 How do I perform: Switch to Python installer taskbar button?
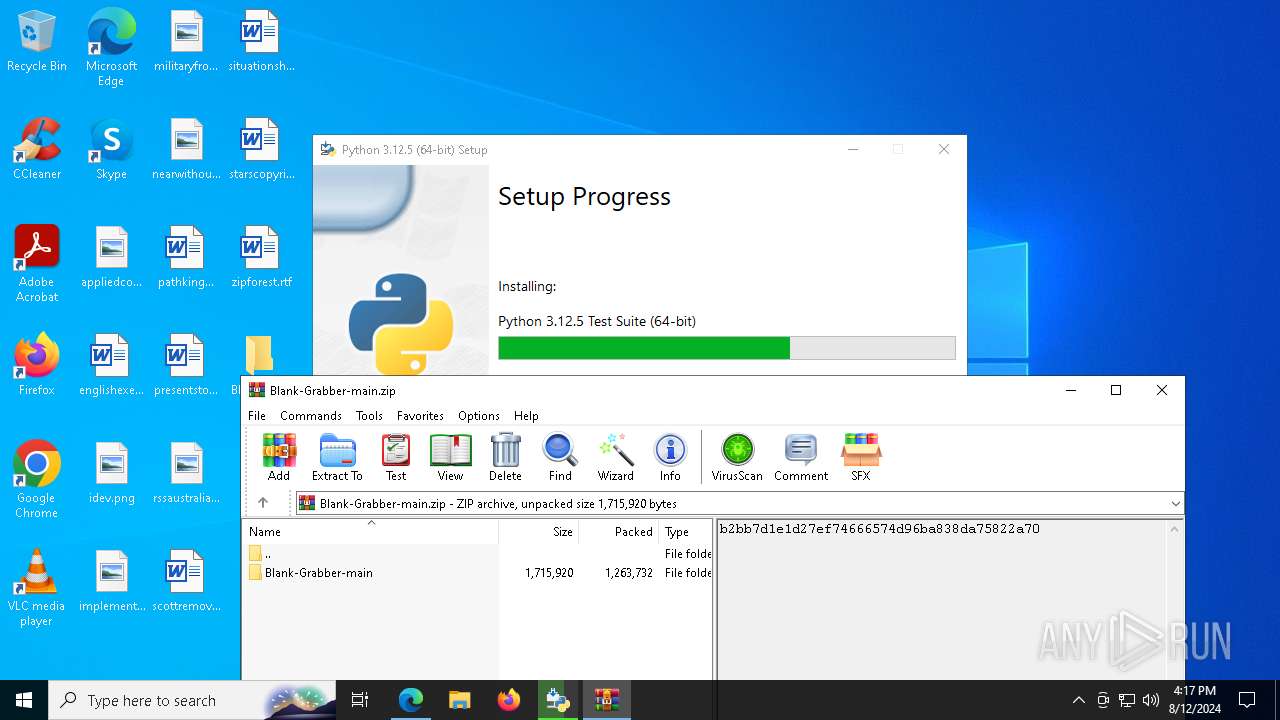(x=558, y=700)
